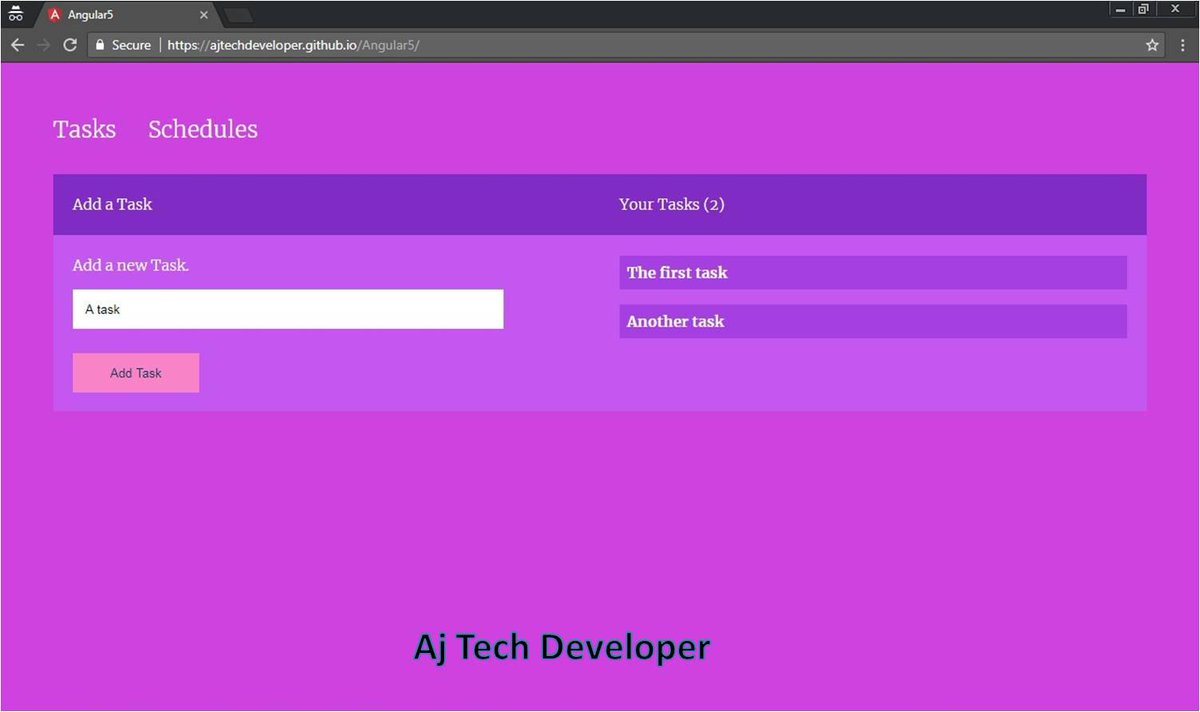Open the Chrome menu three-dots icon

click(x=1183, y=45)
